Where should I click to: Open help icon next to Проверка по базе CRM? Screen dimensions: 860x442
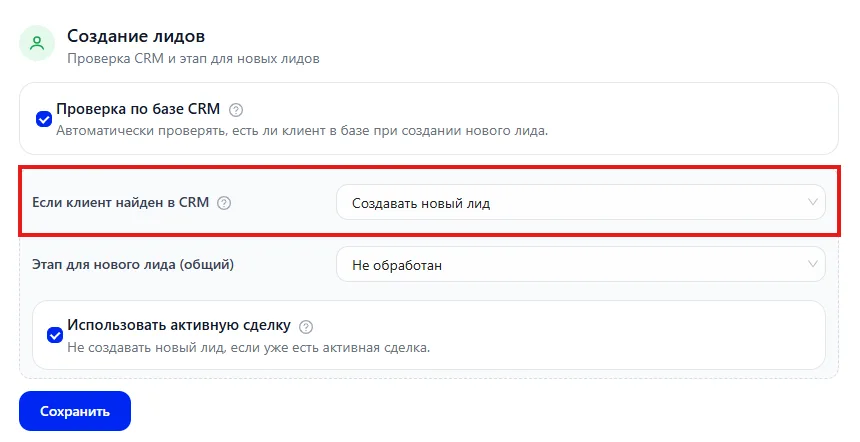click(x=236, y=110)
